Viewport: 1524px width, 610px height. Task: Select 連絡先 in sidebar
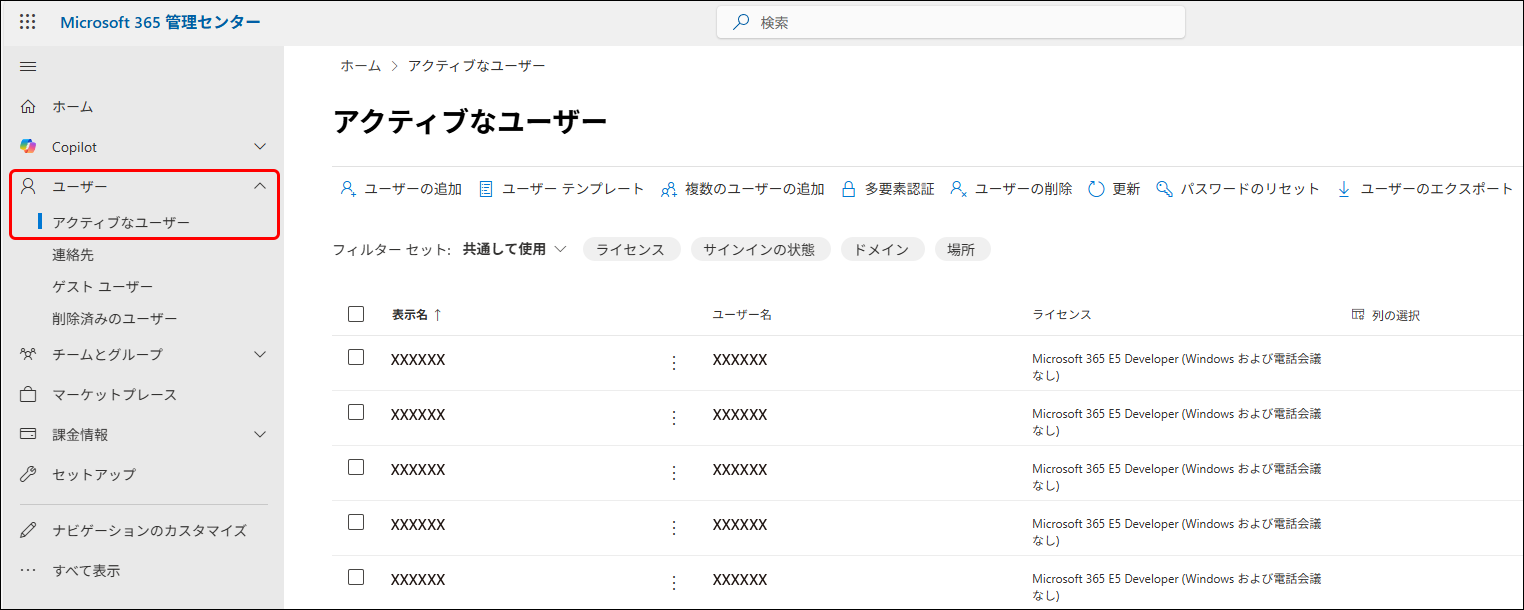point(73,255)
